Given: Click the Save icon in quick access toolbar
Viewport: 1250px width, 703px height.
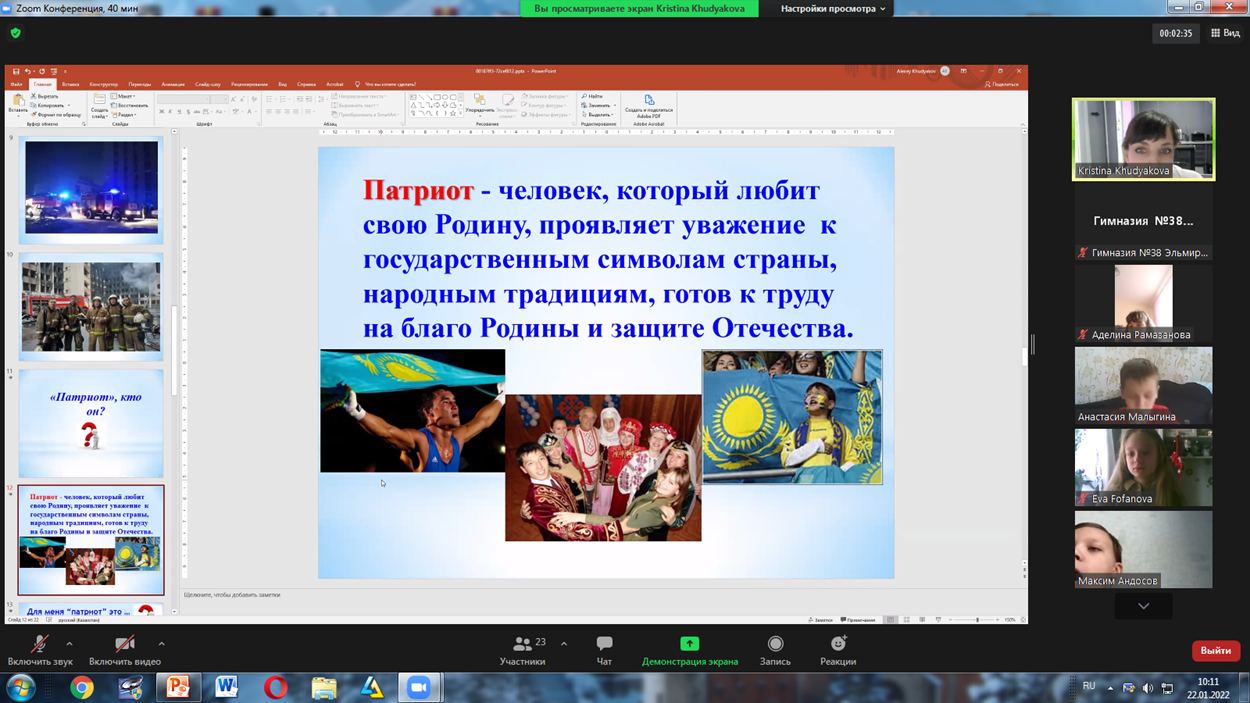Looking at the screenshot, I should coord(16,72).
